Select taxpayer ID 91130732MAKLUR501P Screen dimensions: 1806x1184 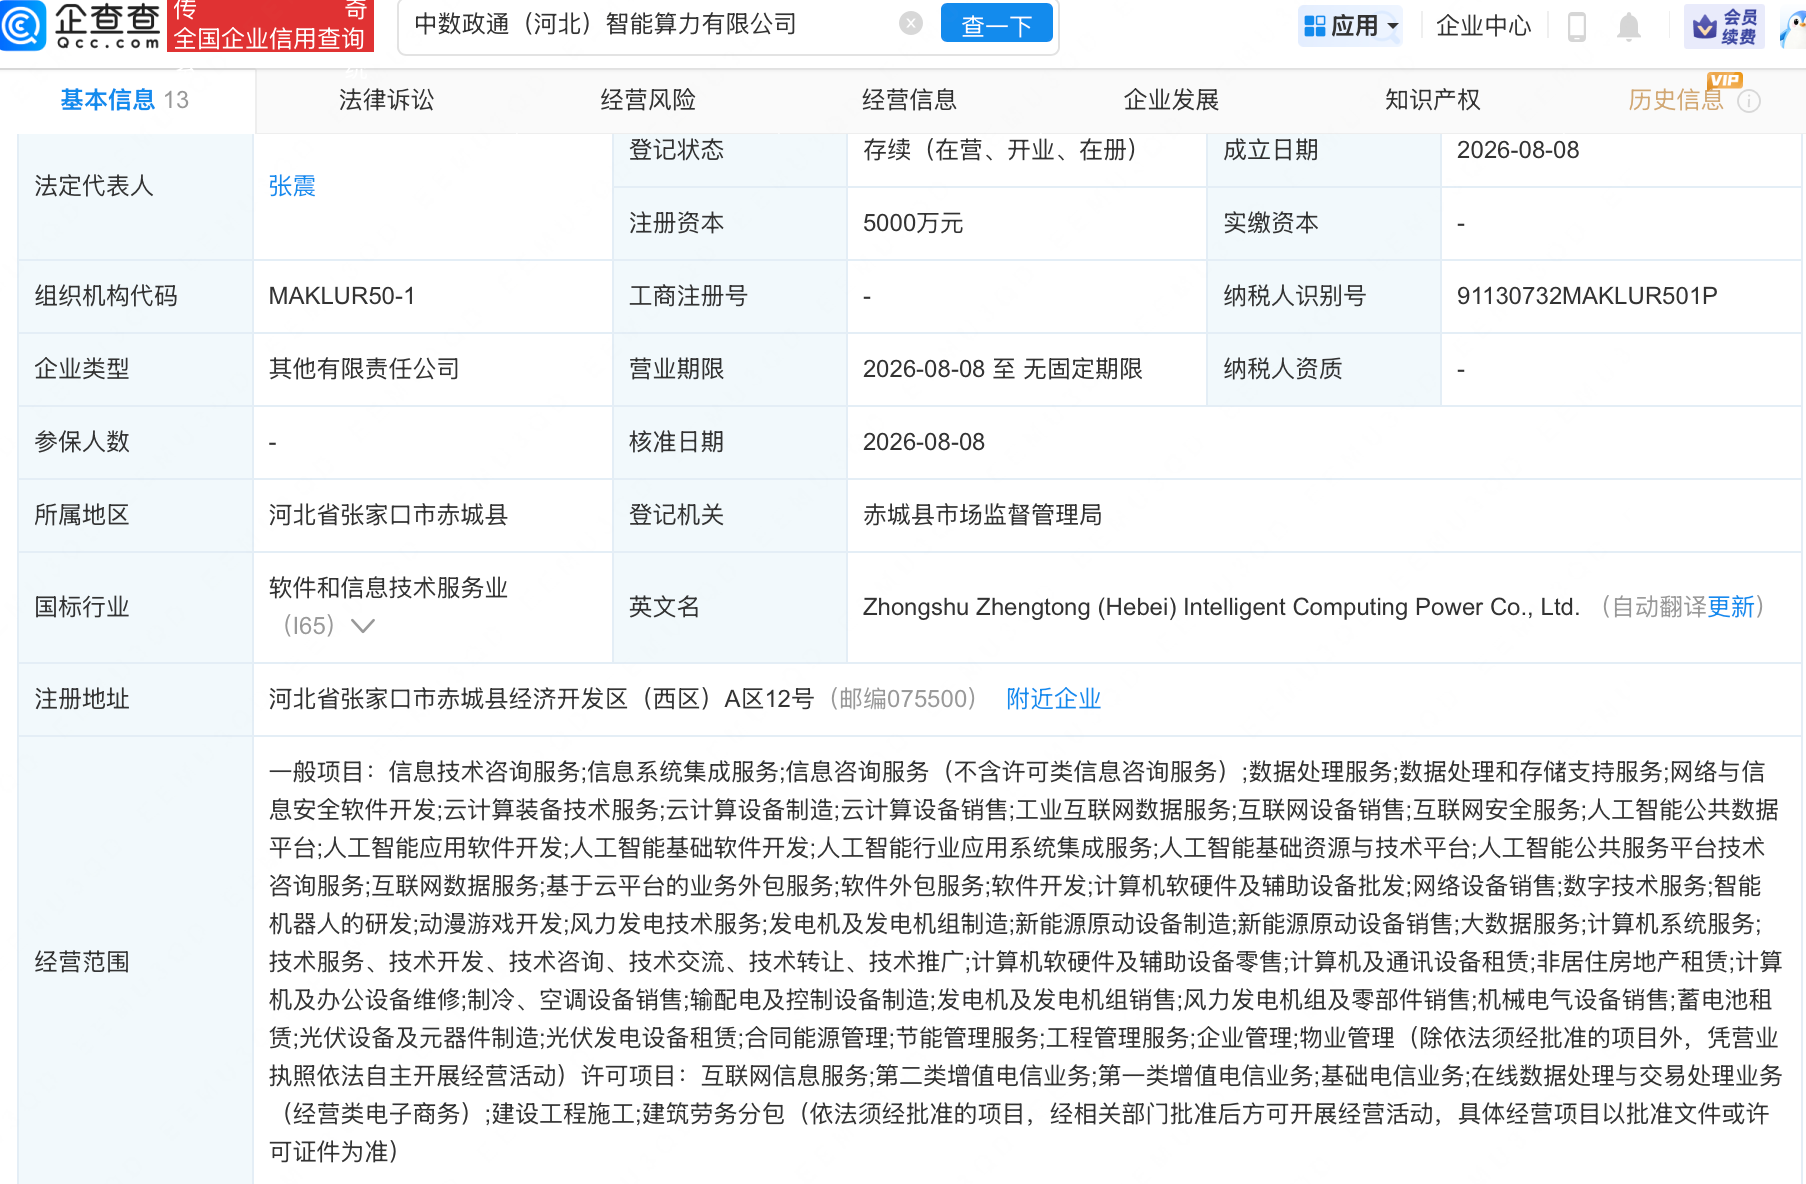(1587, 296)
